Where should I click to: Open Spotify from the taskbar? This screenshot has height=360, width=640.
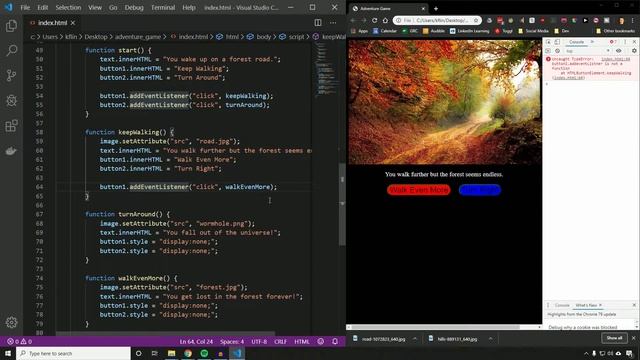[x=204, y=353]
